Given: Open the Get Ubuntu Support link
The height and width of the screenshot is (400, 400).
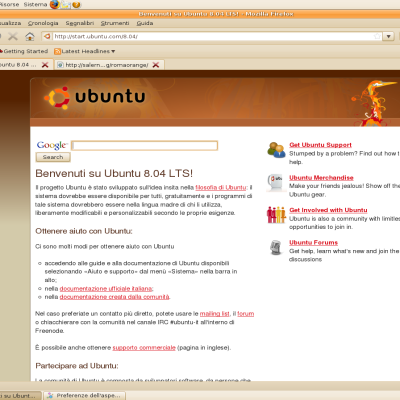Looking at the screenshot, I should click(320, 145).
